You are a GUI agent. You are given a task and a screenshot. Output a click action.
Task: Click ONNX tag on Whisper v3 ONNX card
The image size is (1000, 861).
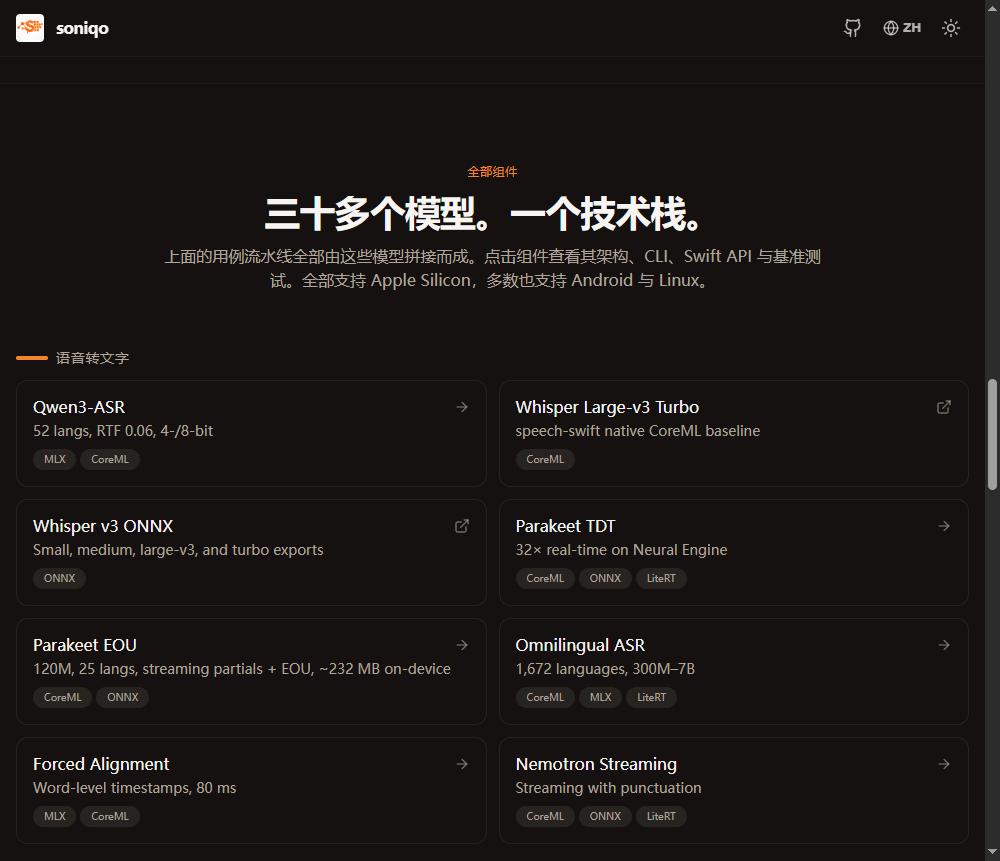59,578
